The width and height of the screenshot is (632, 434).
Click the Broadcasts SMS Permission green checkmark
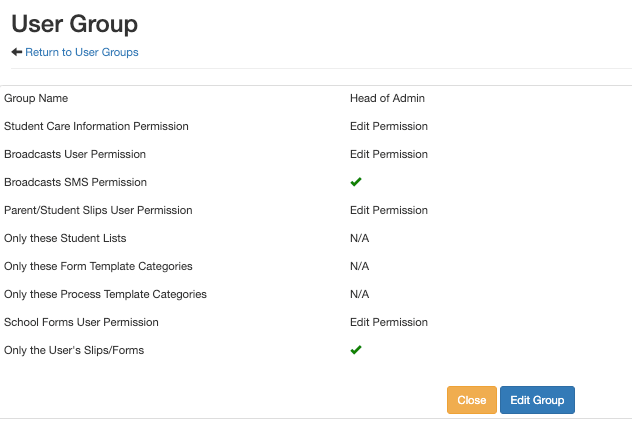coord(356,182)
